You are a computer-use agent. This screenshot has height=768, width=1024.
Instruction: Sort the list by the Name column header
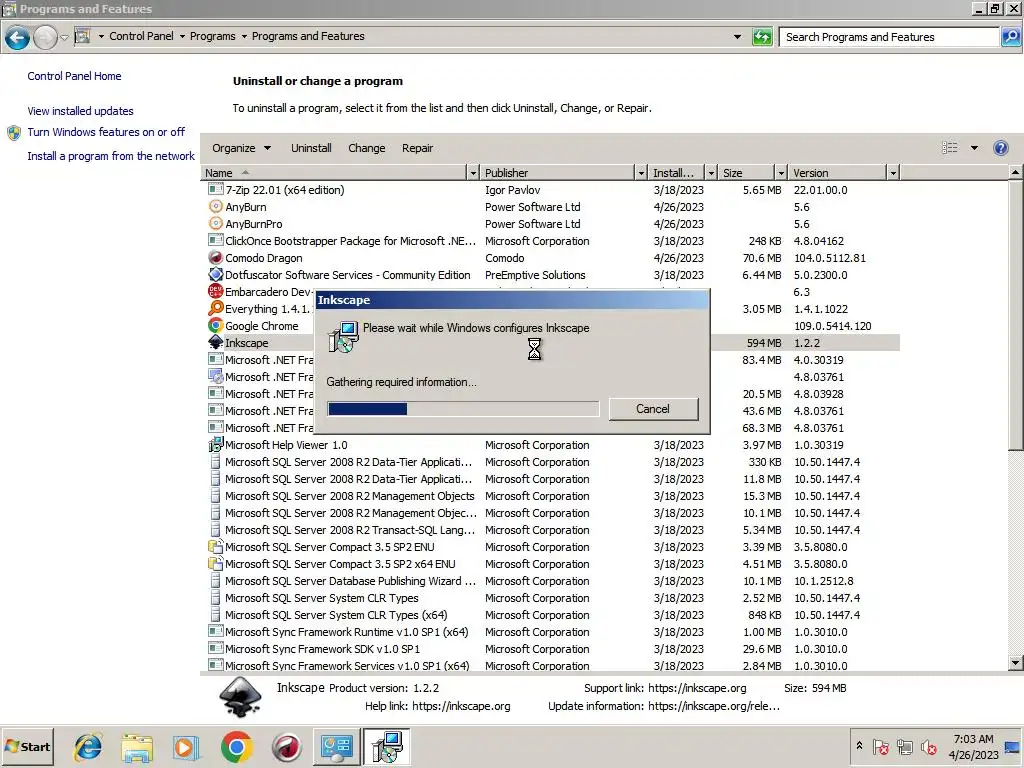click(x=334, y=172)
